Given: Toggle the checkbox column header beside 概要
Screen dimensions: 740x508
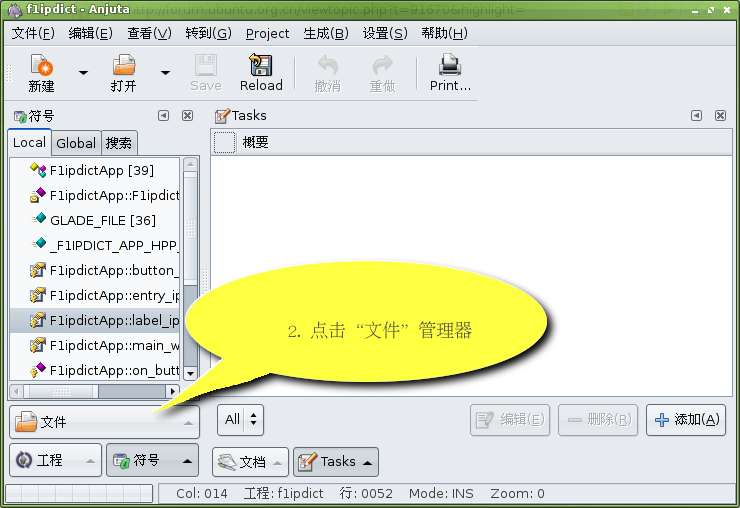Looking at the screenshot, I should tap(225, 143).
